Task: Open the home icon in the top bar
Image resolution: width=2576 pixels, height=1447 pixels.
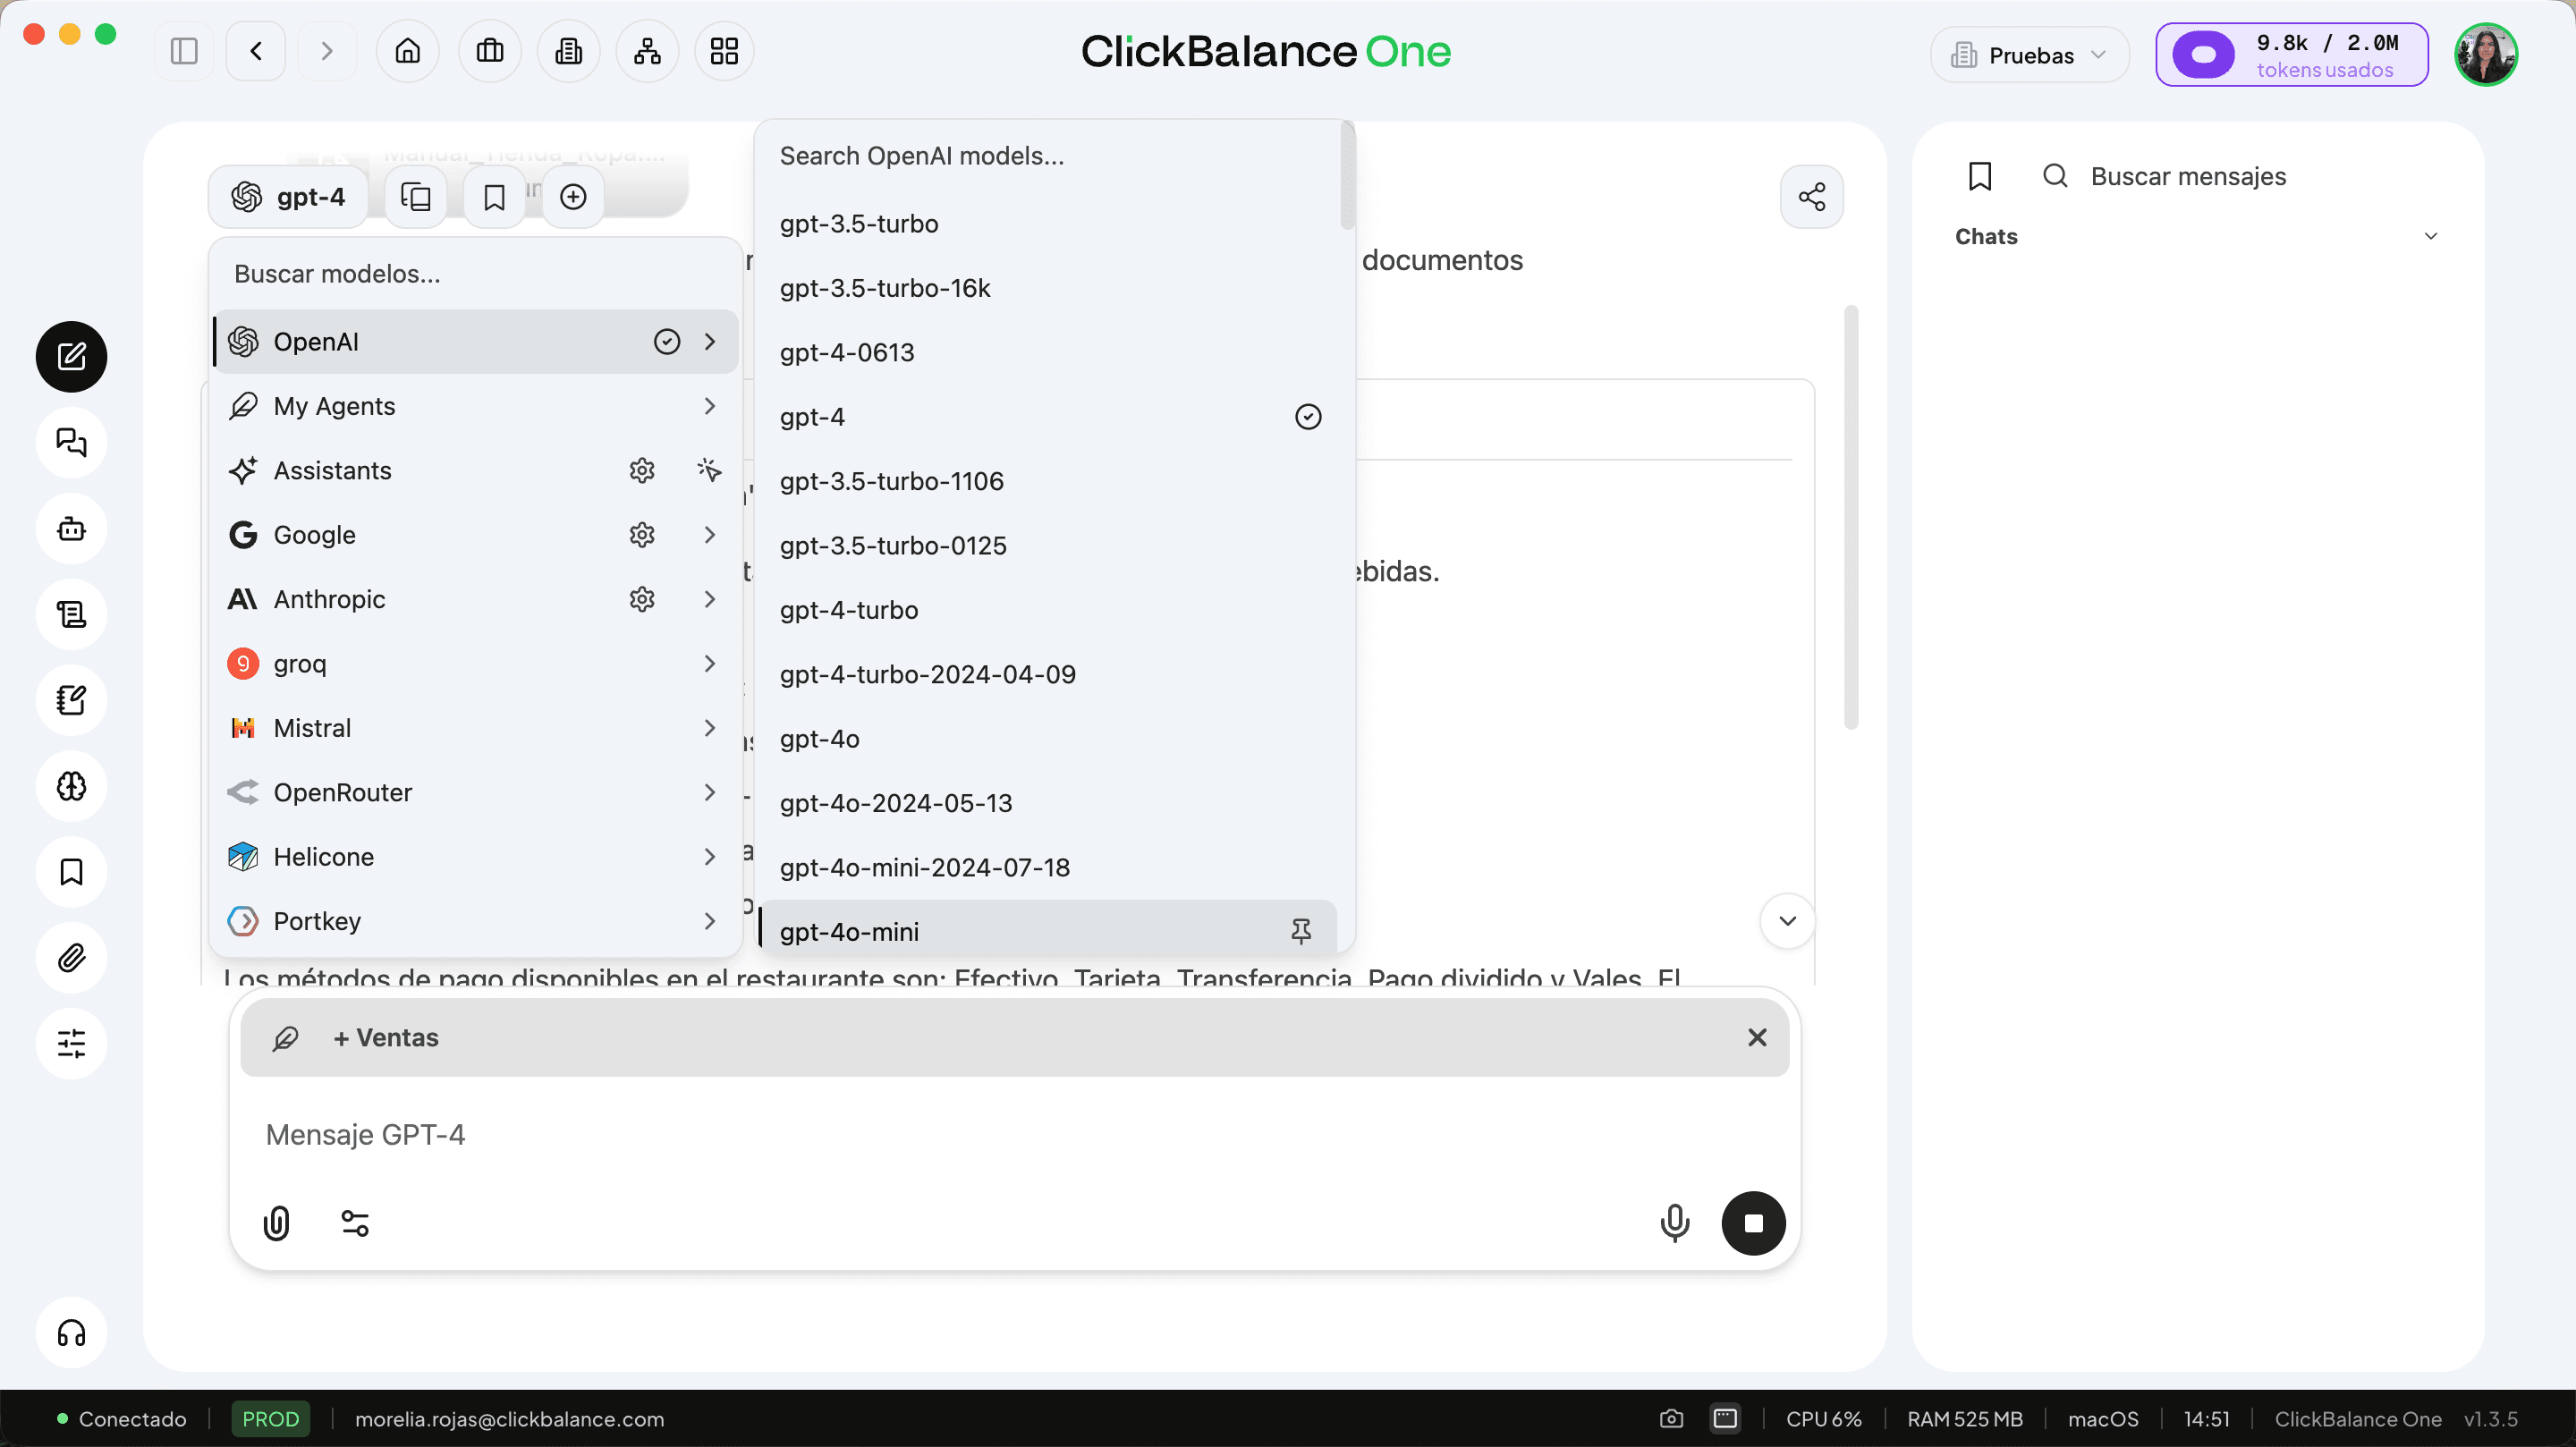Action: (408, 51)
